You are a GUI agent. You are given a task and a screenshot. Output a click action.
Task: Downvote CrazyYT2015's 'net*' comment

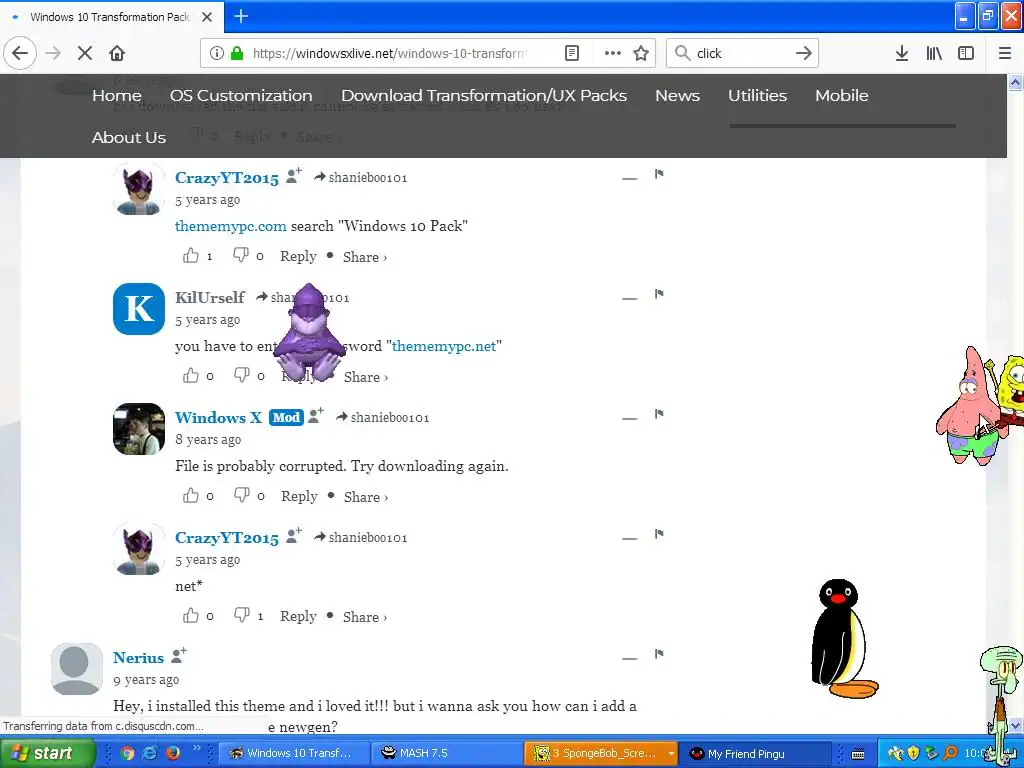point(241,615)
